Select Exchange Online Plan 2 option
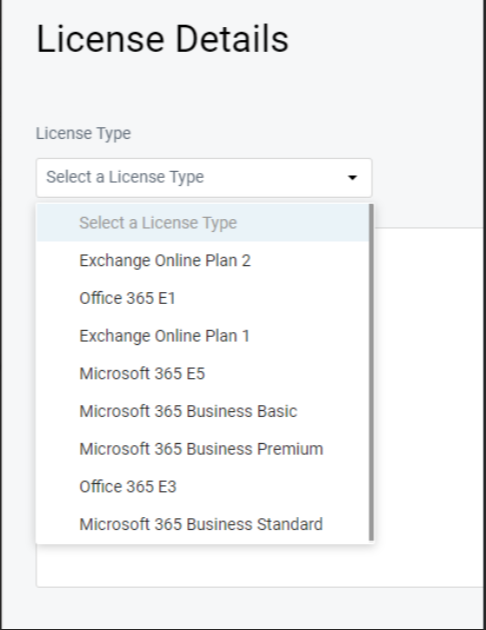486x630 pixels. (202, 260)
